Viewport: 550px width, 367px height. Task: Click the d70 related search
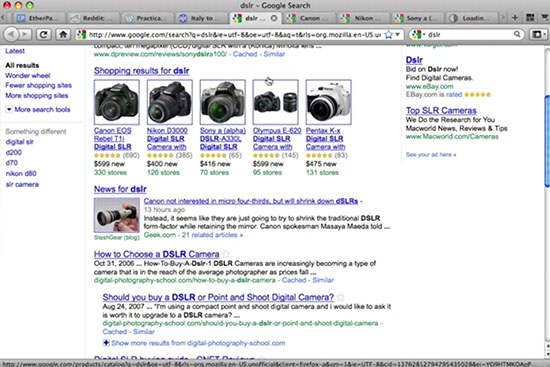tap(12, 163)
